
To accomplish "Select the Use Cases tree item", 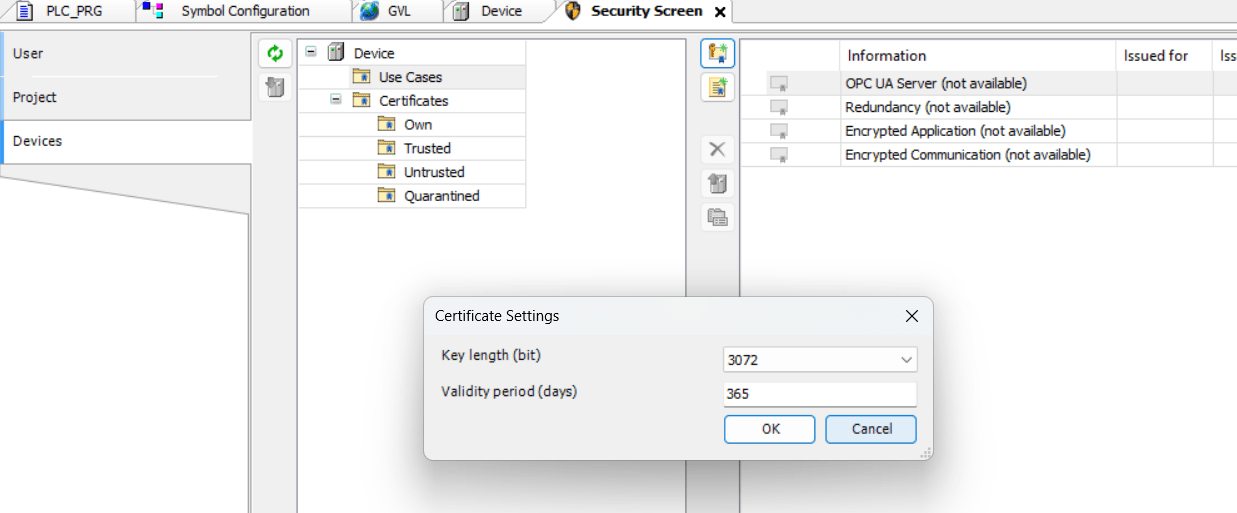I will coord(410,77).
